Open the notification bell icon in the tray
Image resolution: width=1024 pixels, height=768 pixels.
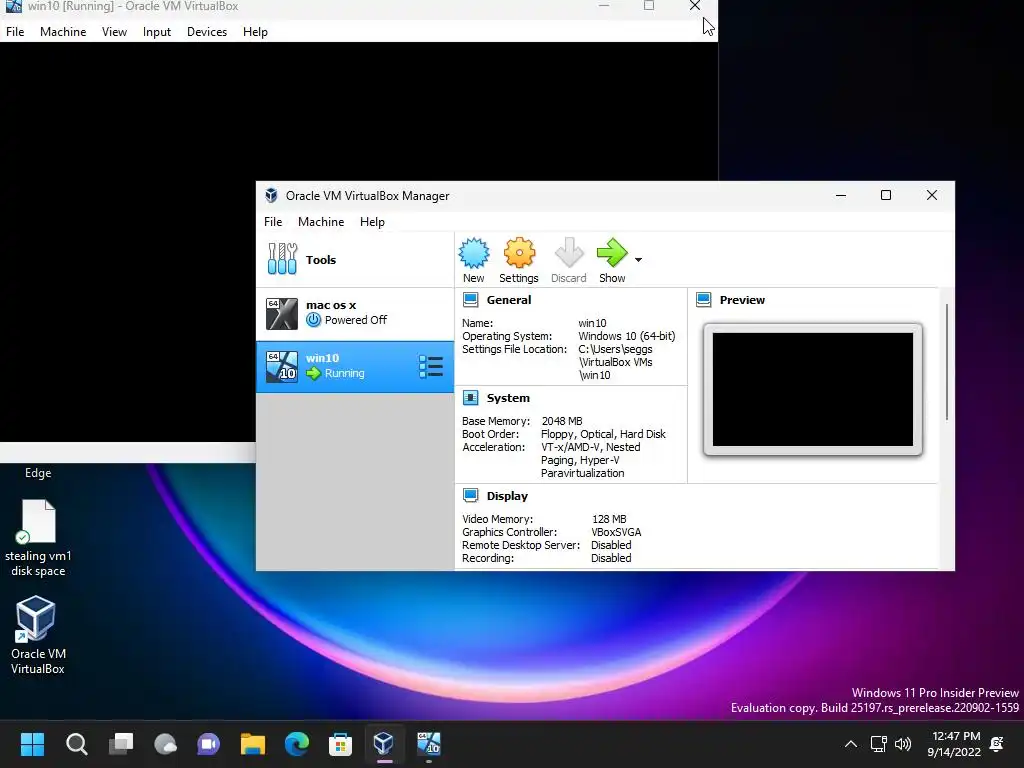[997, 744]
